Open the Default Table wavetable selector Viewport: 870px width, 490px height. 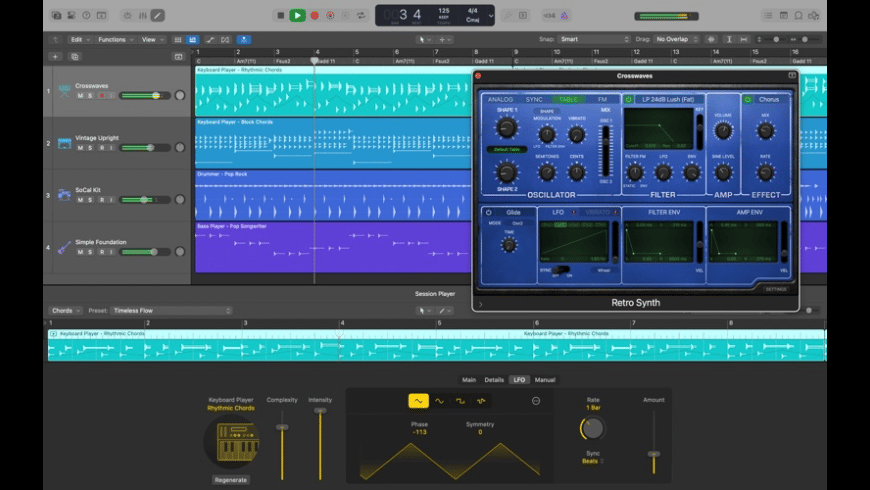(507, 149)
